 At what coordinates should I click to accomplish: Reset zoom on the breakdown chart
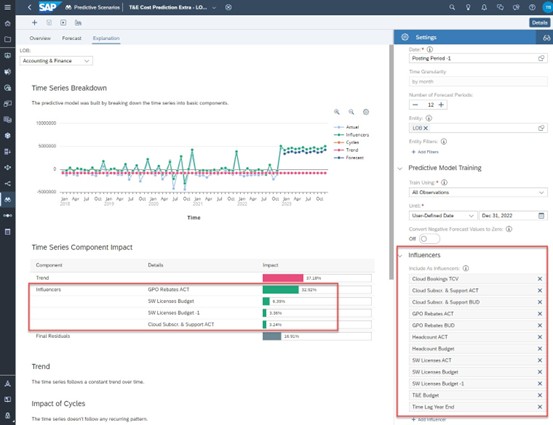click(x=366, y=112)
